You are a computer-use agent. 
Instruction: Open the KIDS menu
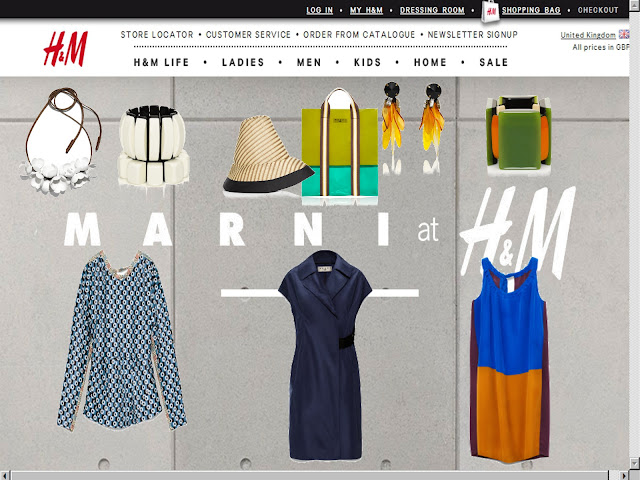[367, 62]
